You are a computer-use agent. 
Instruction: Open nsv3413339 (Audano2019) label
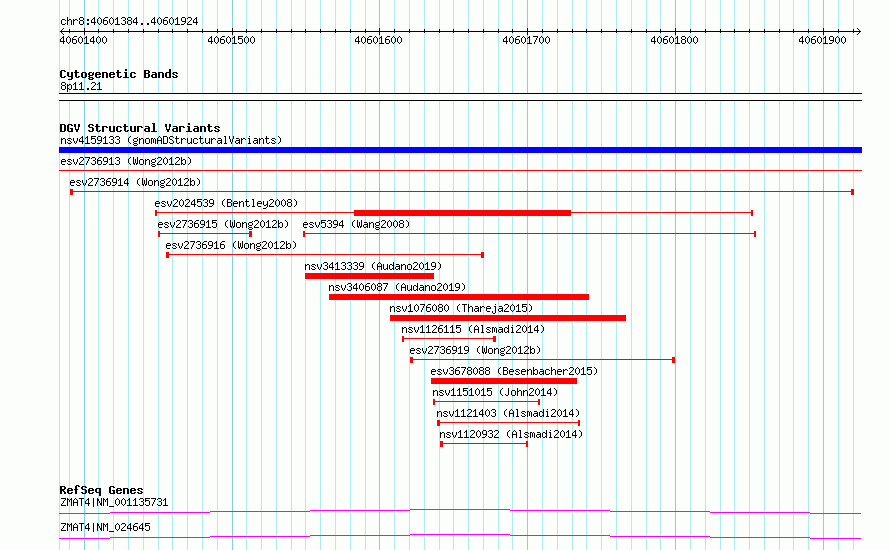coord(373,266)
